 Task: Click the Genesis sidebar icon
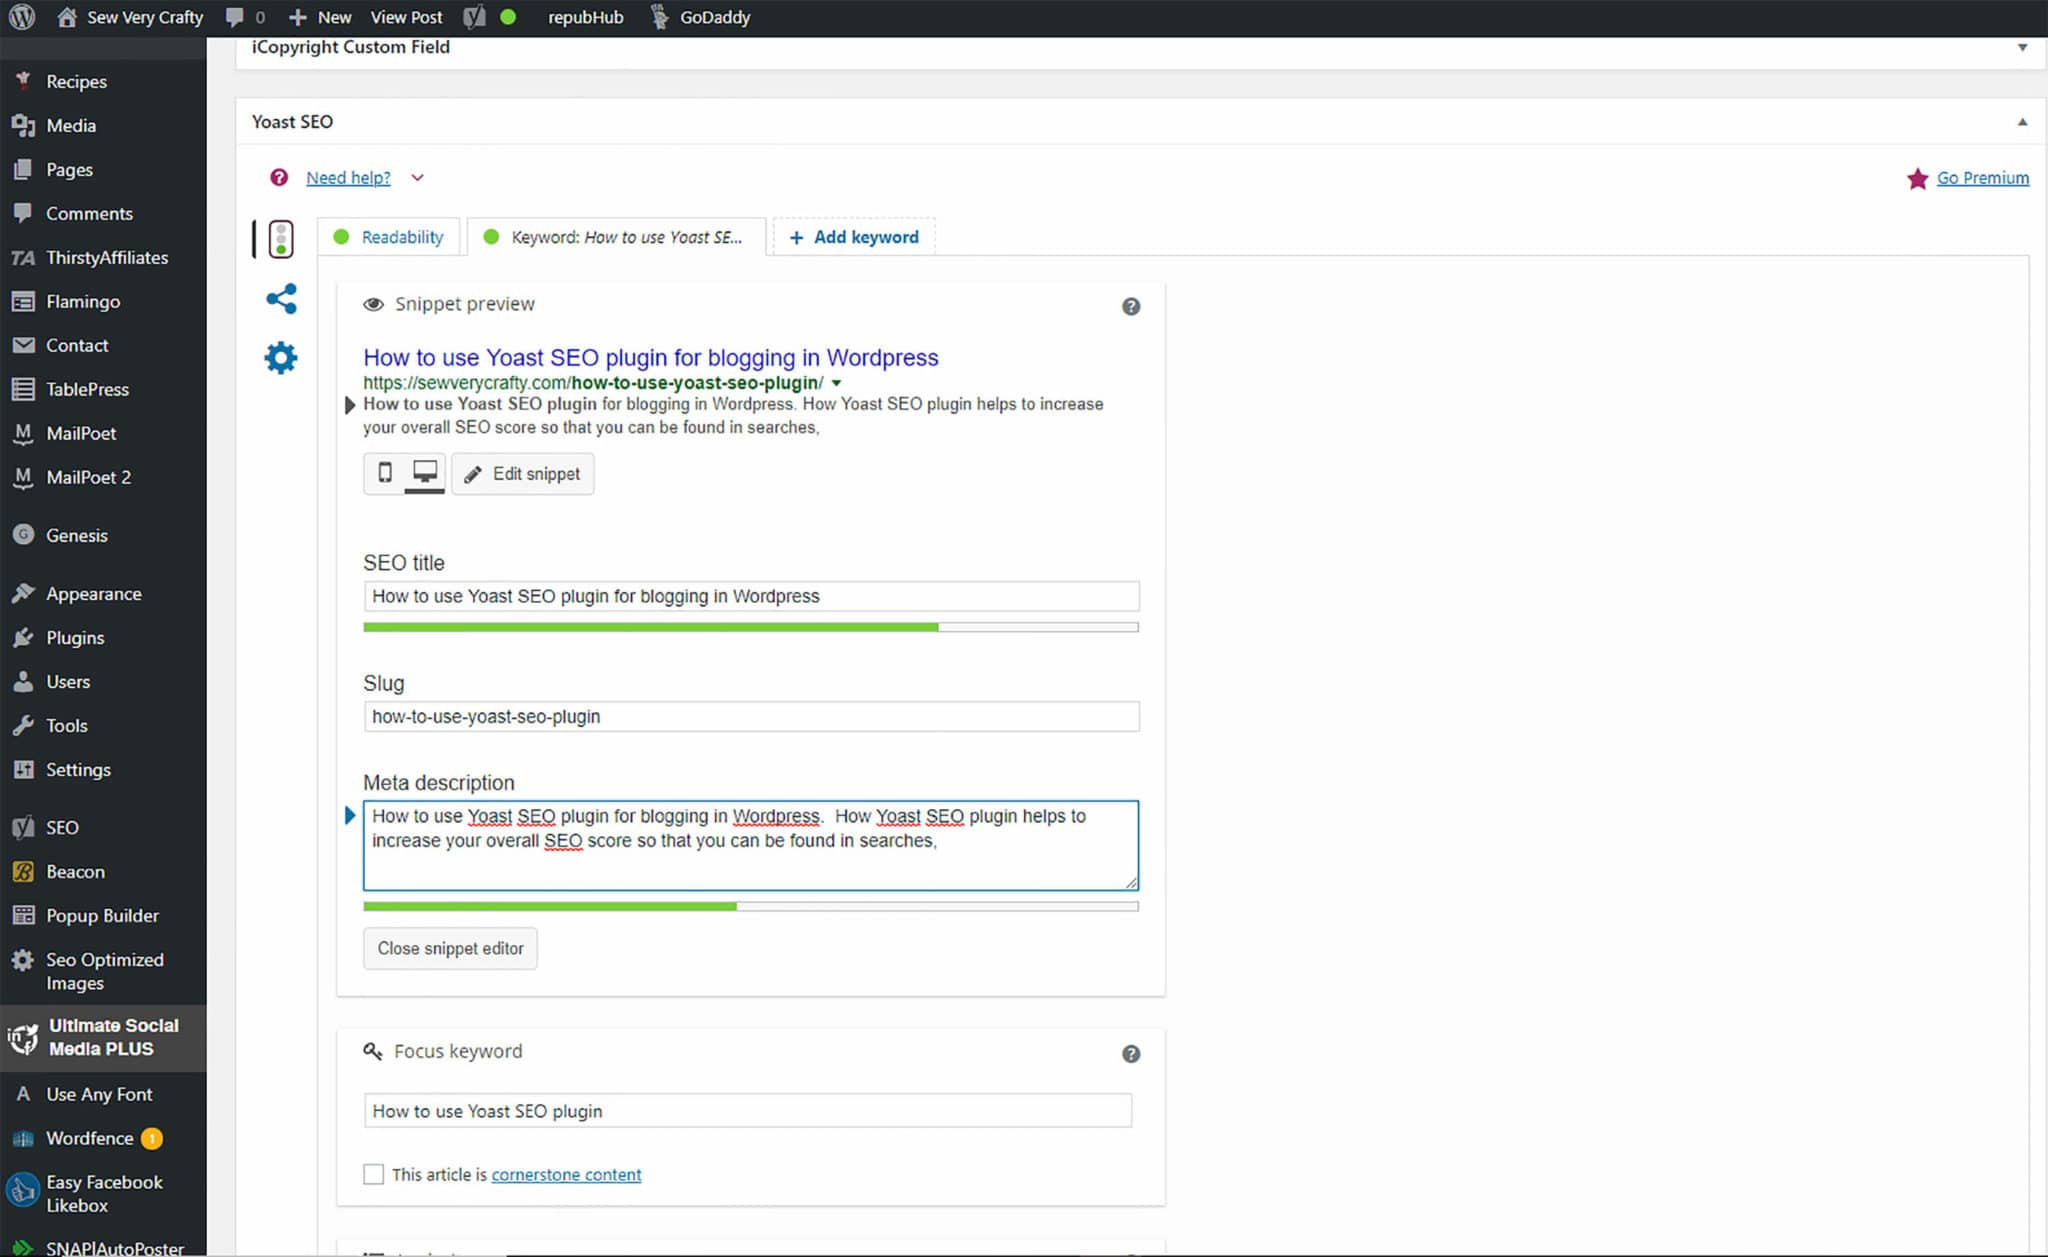click(23, 535)
